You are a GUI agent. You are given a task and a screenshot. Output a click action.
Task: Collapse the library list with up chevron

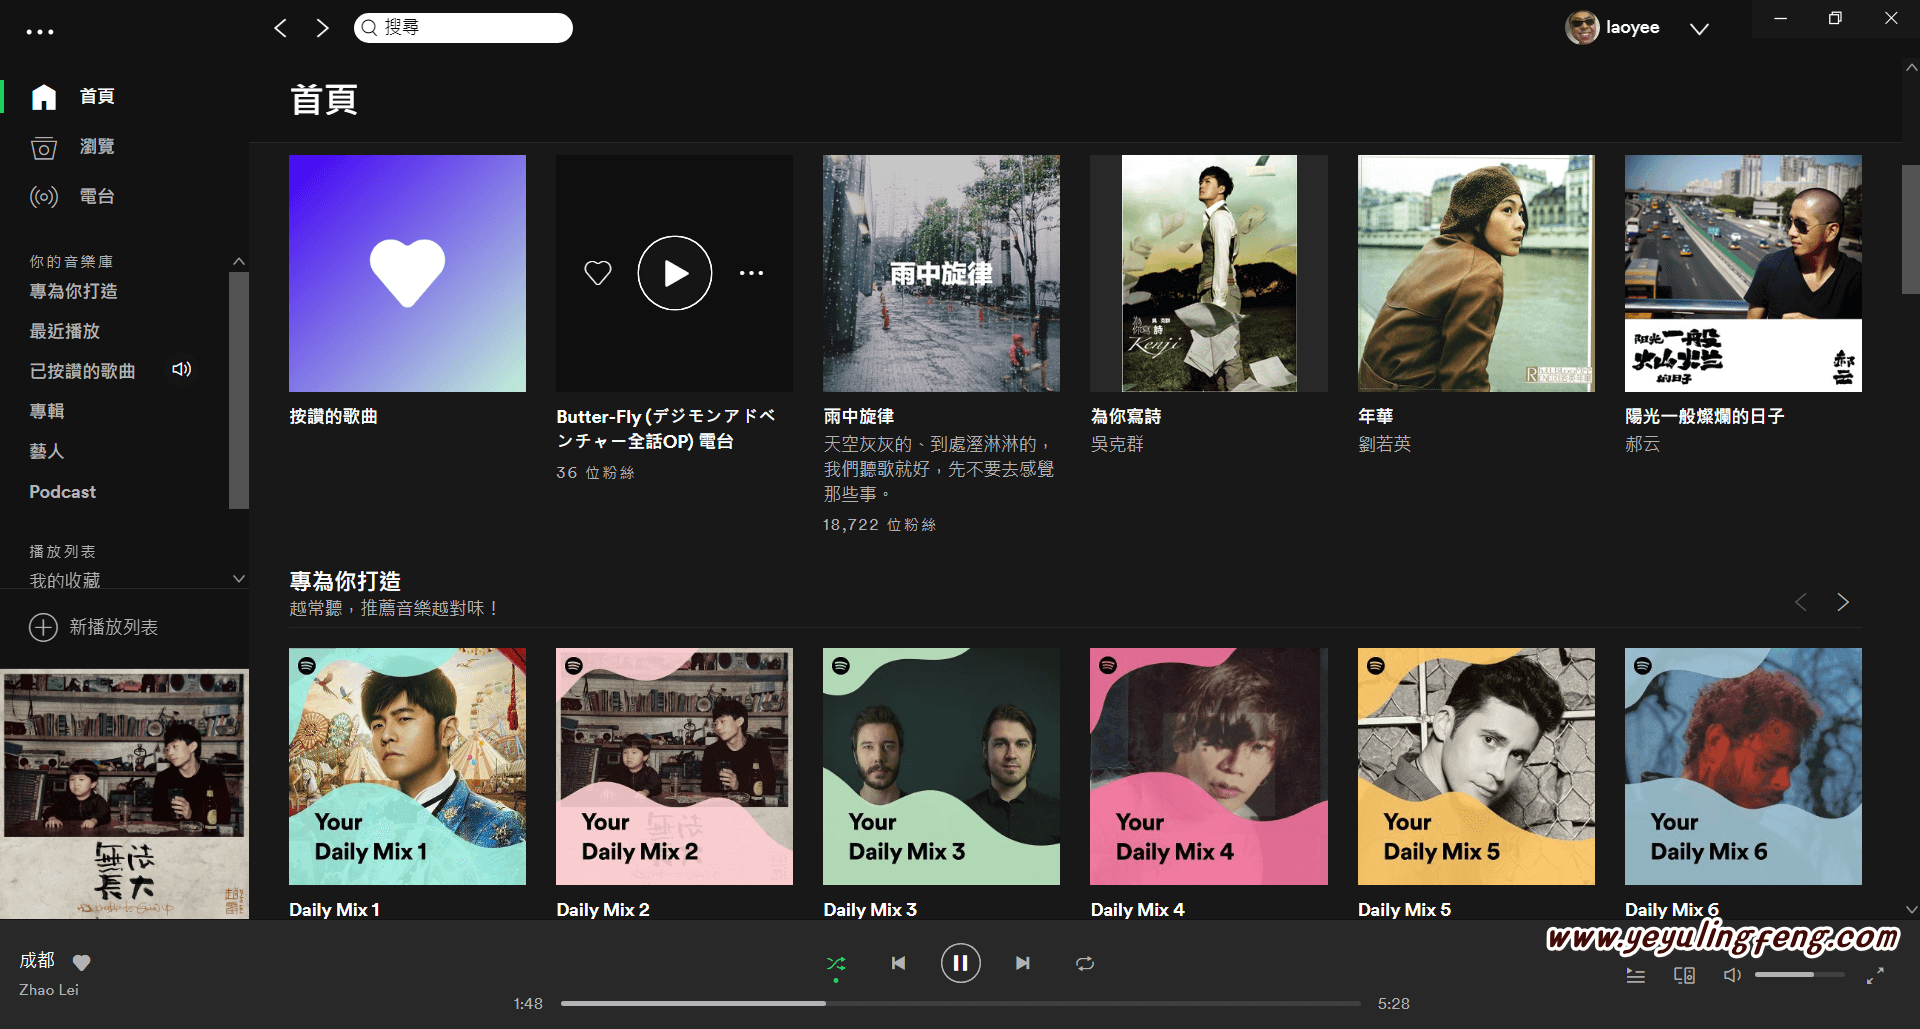click(238, 261)
